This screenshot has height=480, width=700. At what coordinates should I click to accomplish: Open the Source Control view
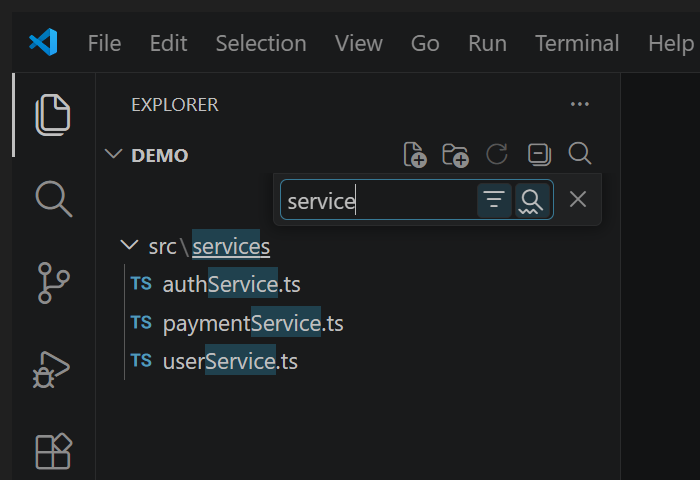pyautogui.click(x=54, y=283)
